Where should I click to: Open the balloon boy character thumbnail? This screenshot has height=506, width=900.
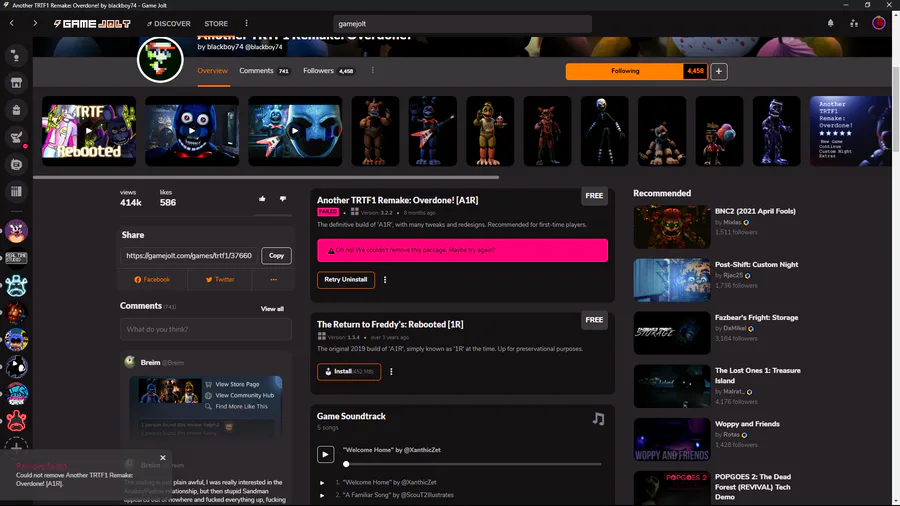pos(719,131)
